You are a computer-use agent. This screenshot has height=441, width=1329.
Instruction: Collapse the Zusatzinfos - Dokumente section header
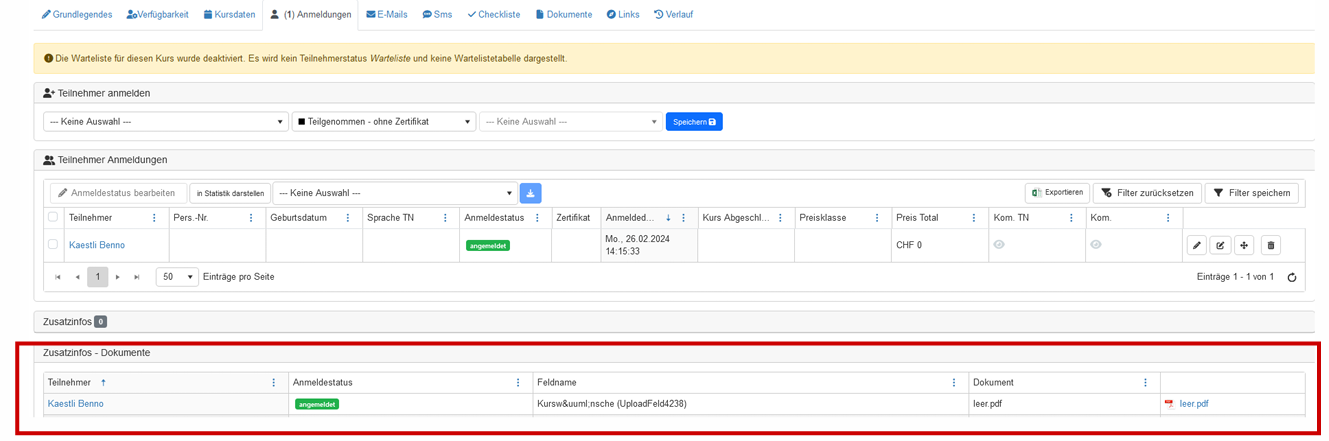(674, 353)
